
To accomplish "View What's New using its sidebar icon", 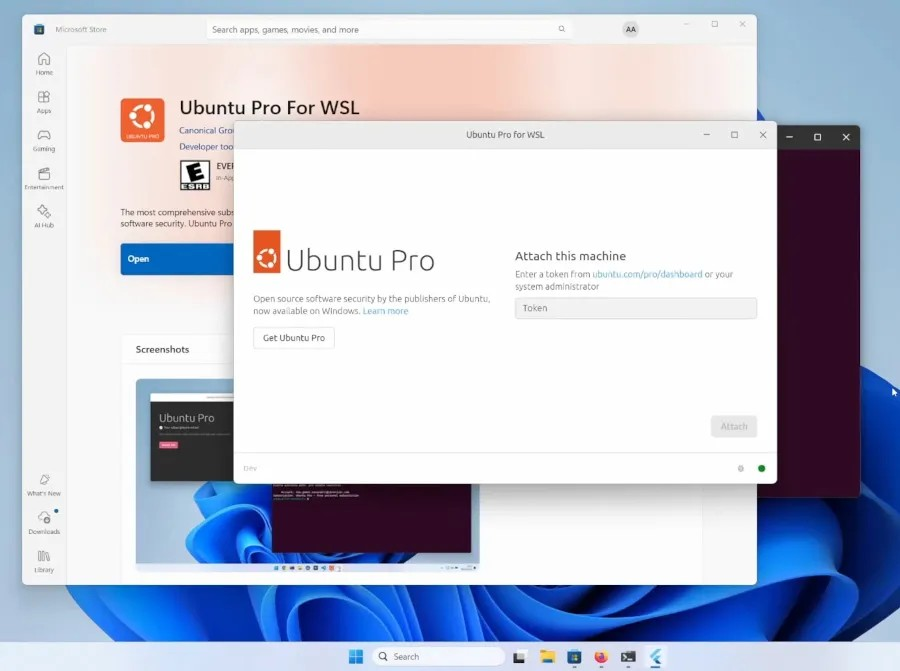I will point(43,486).
